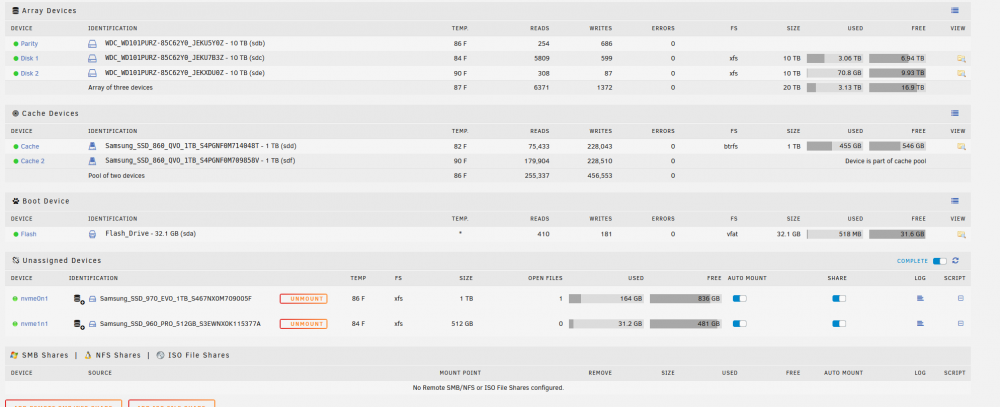Expand partitions of nvme0n1 with plus-disk icon
The width and height of the screenshot is (1000, 407).
point(80,299)
